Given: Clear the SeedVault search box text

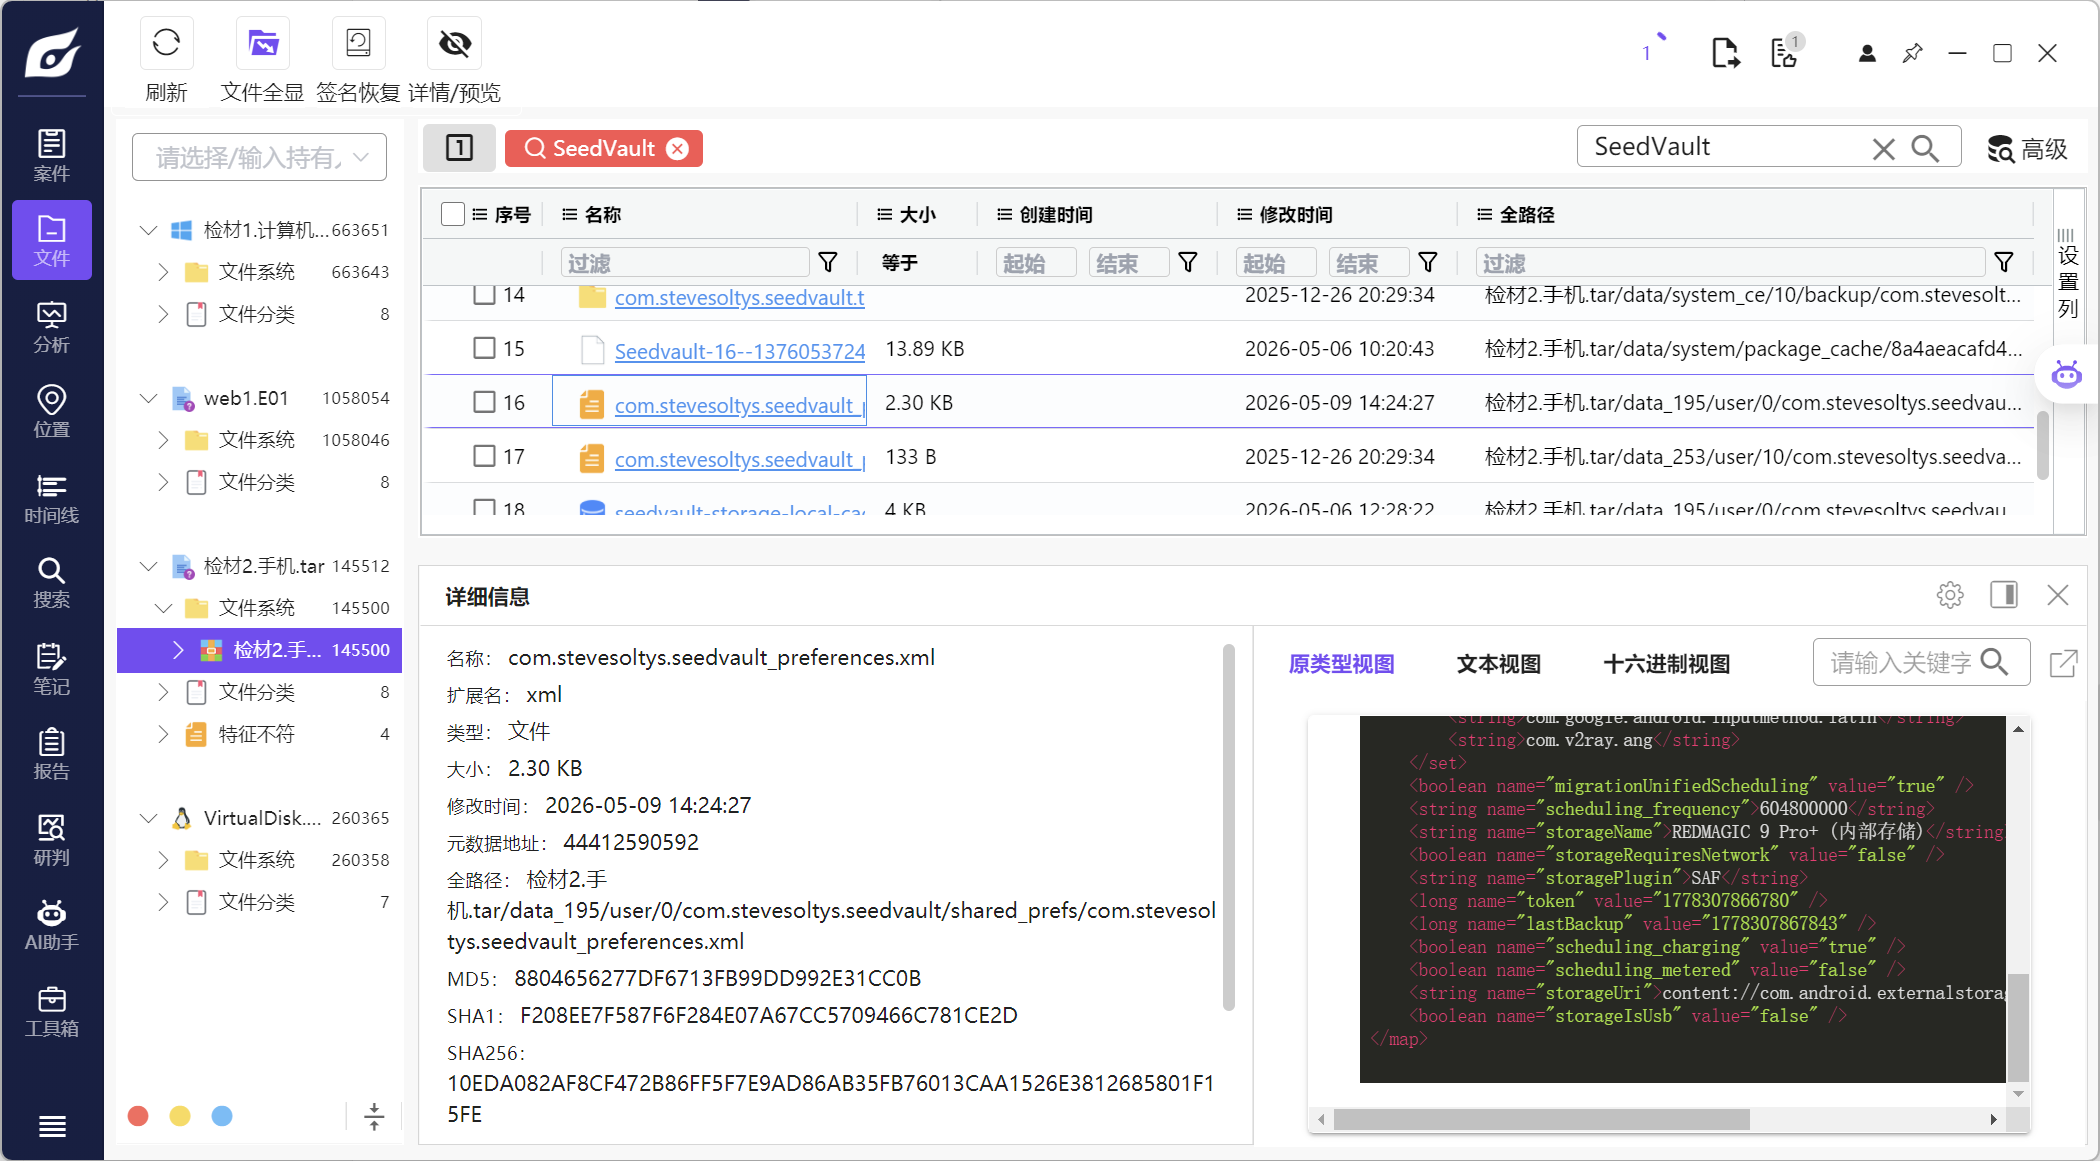Looking at the screenshot, I should (1884, 149).
